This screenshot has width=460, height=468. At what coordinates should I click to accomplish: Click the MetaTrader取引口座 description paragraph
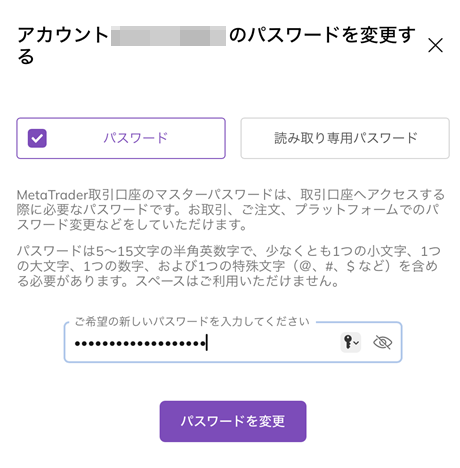[231, 210]
